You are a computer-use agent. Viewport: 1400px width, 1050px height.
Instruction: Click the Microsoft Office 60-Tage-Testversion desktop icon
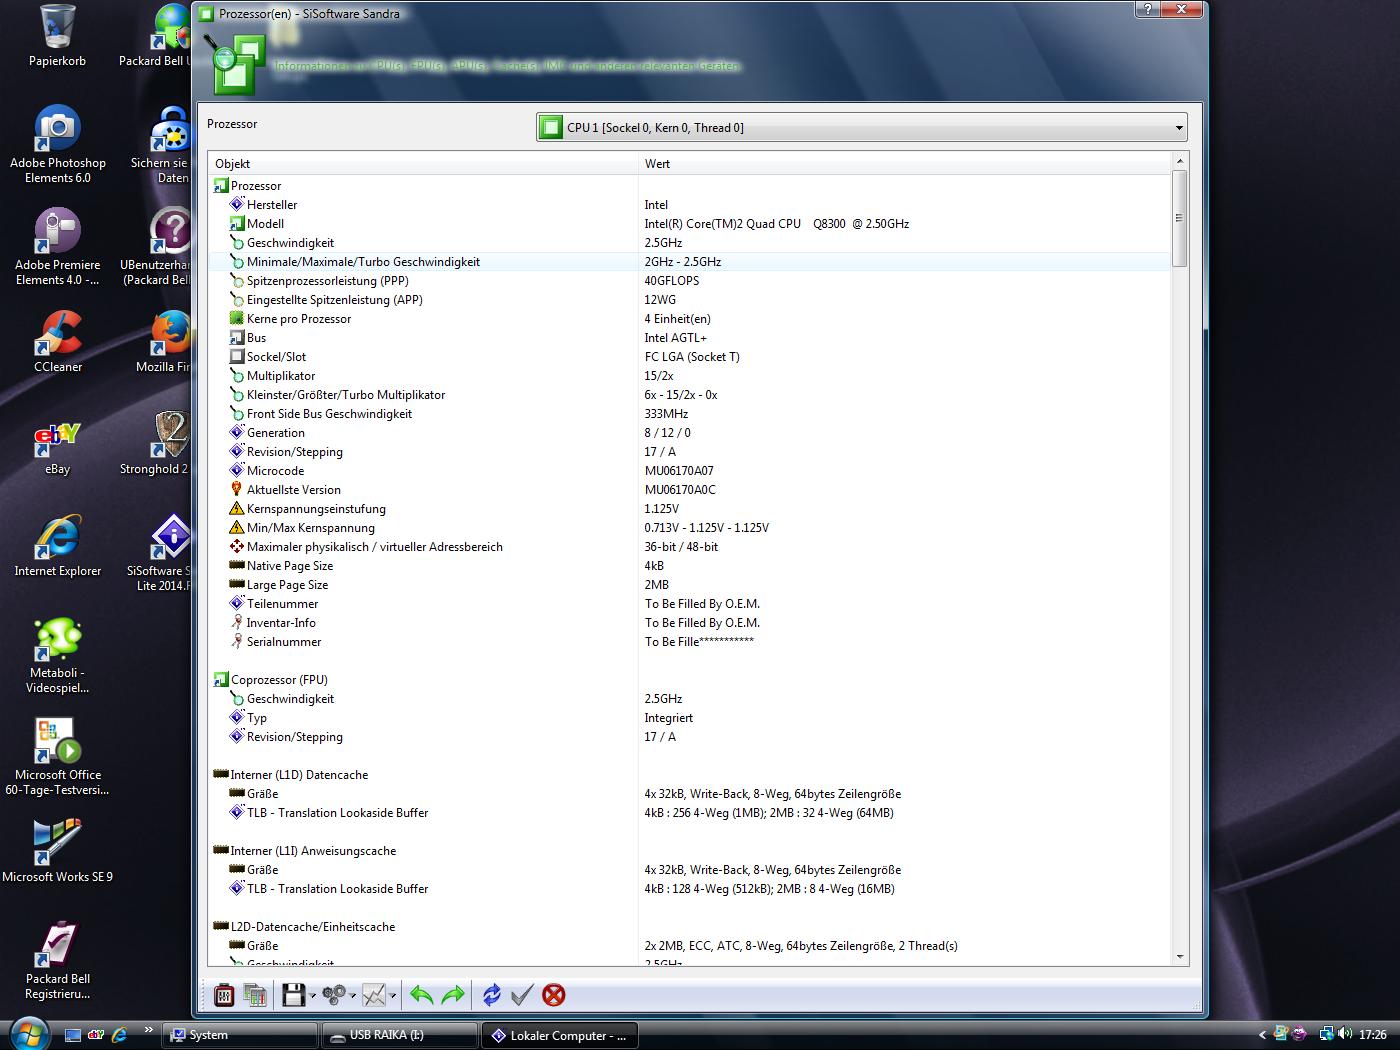pos(57,757)
